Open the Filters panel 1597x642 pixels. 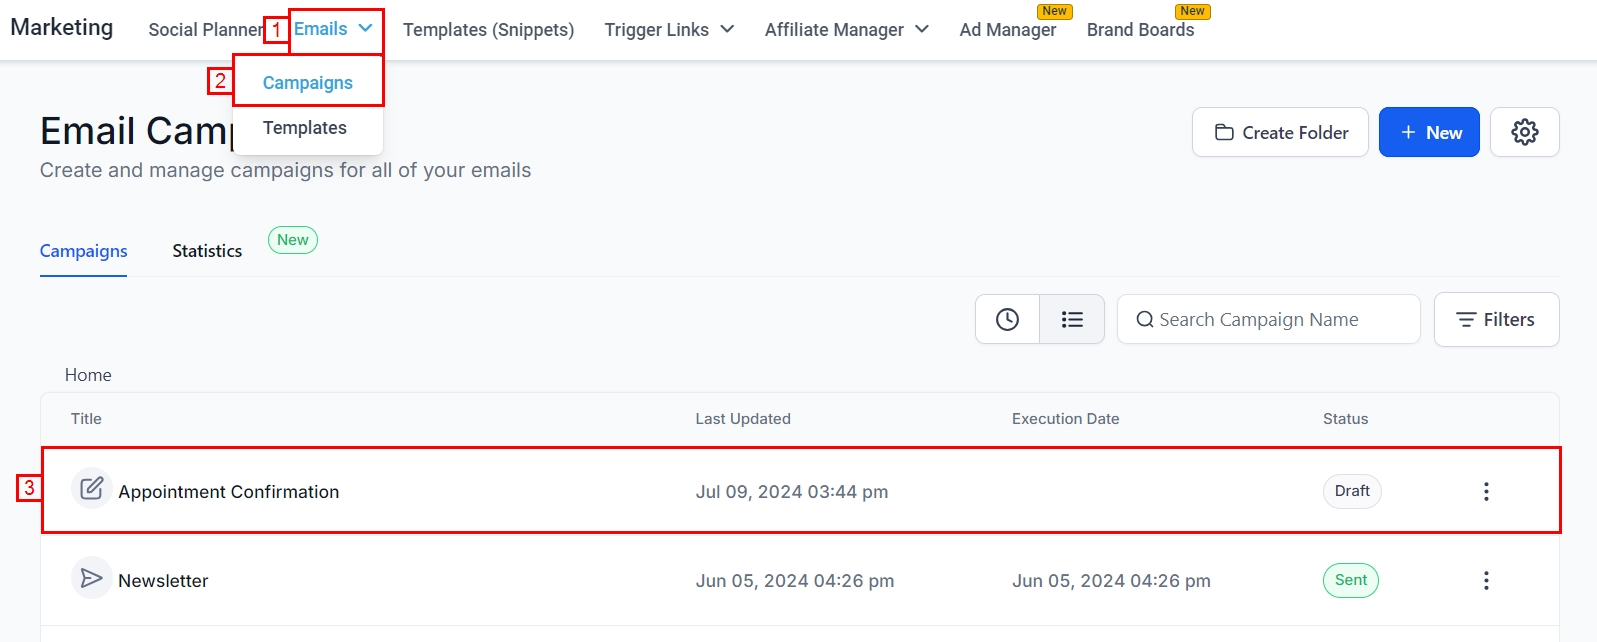[x=1496, y=320]
